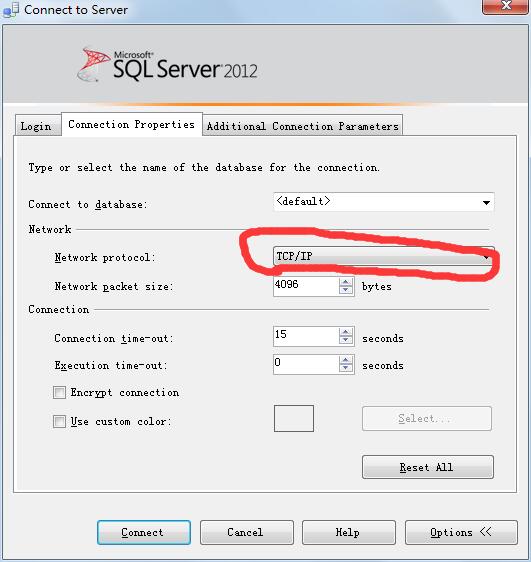The width and height of the screenshot is (531, 562).
Task: Check the Use custom color checkbox
Action: coord(59,421)
